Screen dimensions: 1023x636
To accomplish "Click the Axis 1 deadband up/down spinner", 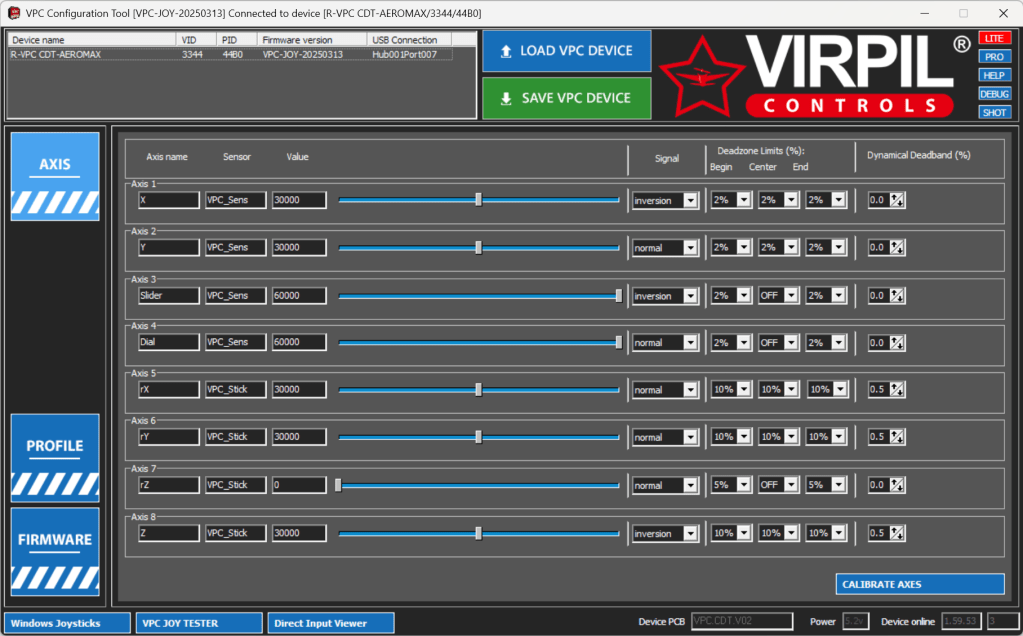I will (x=897, y=200).
